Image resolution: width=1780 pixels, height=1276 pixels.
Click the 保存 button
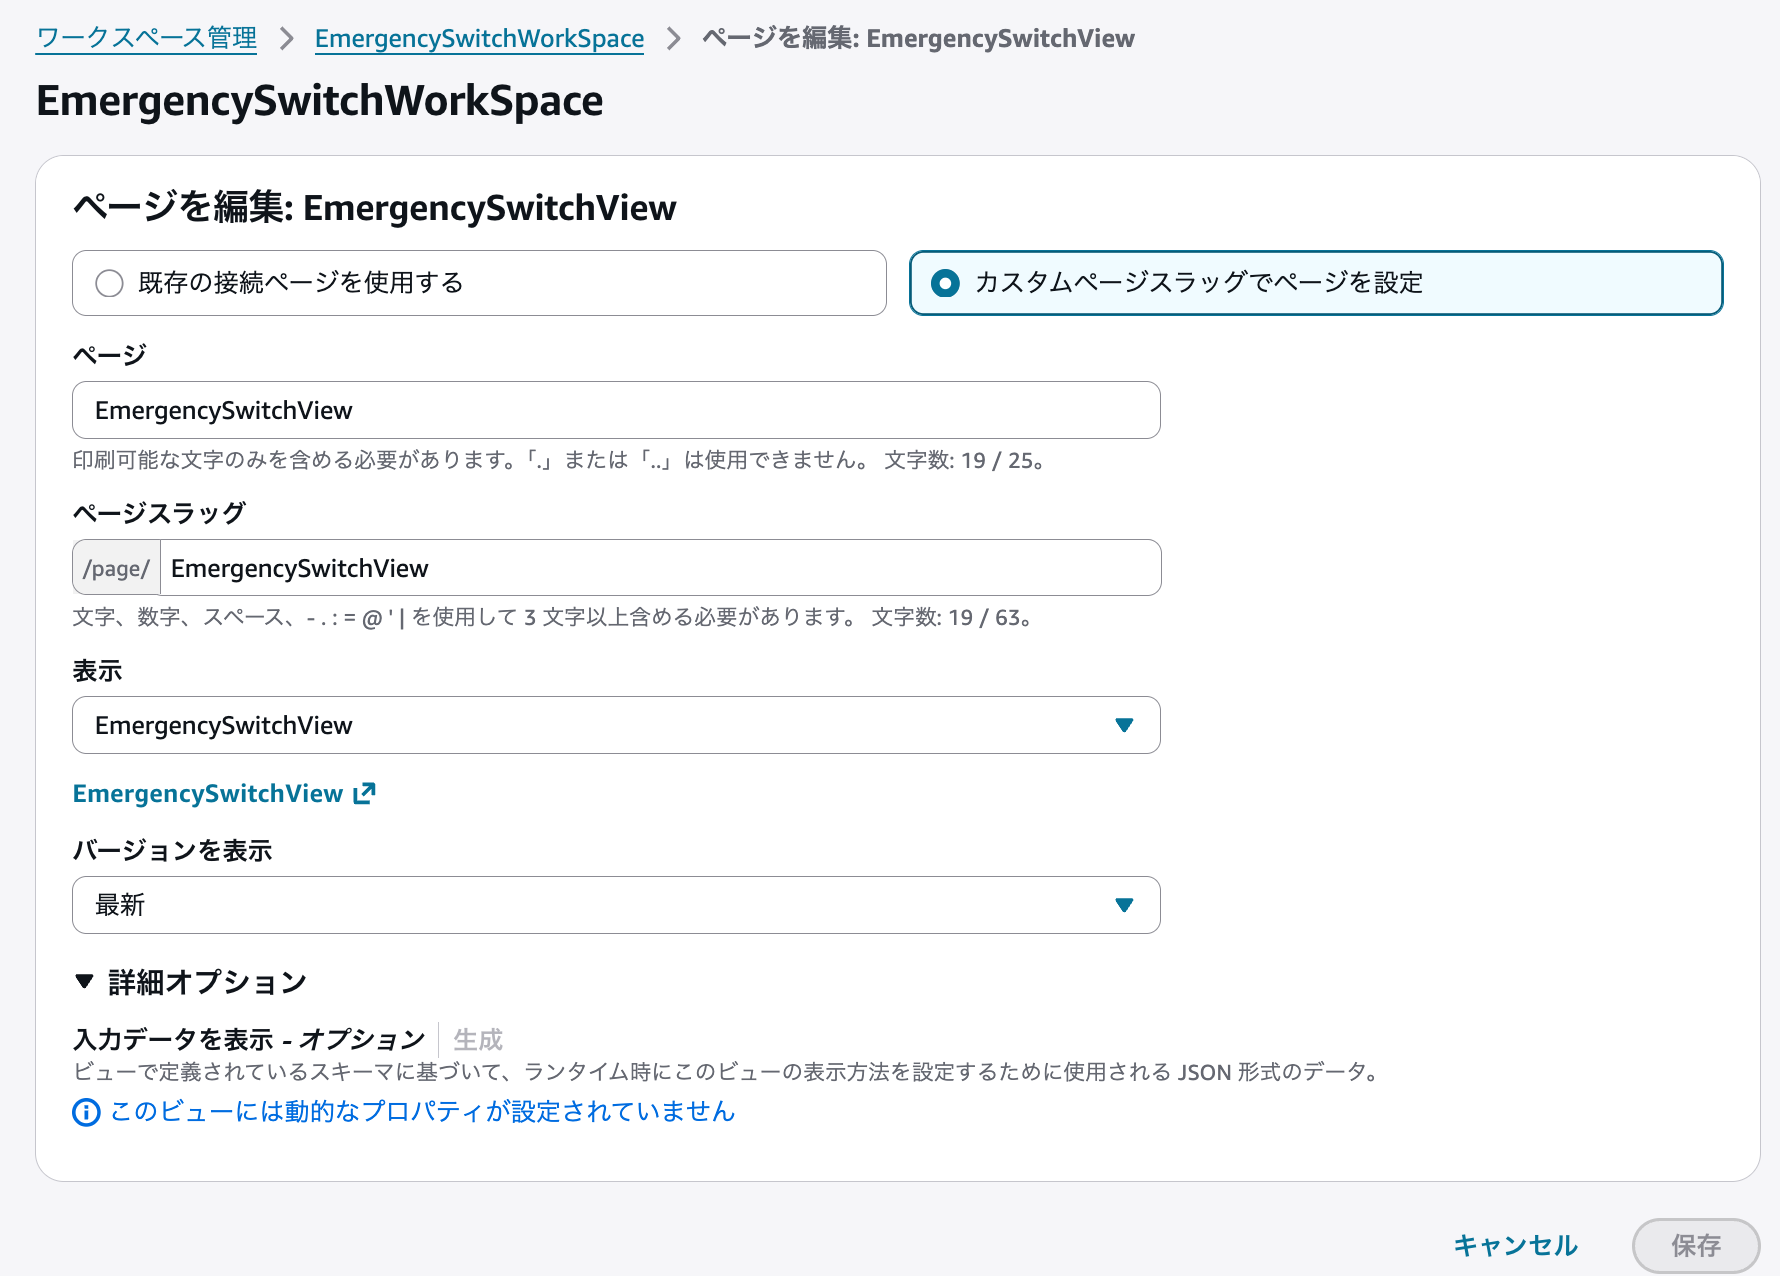1696,1245
